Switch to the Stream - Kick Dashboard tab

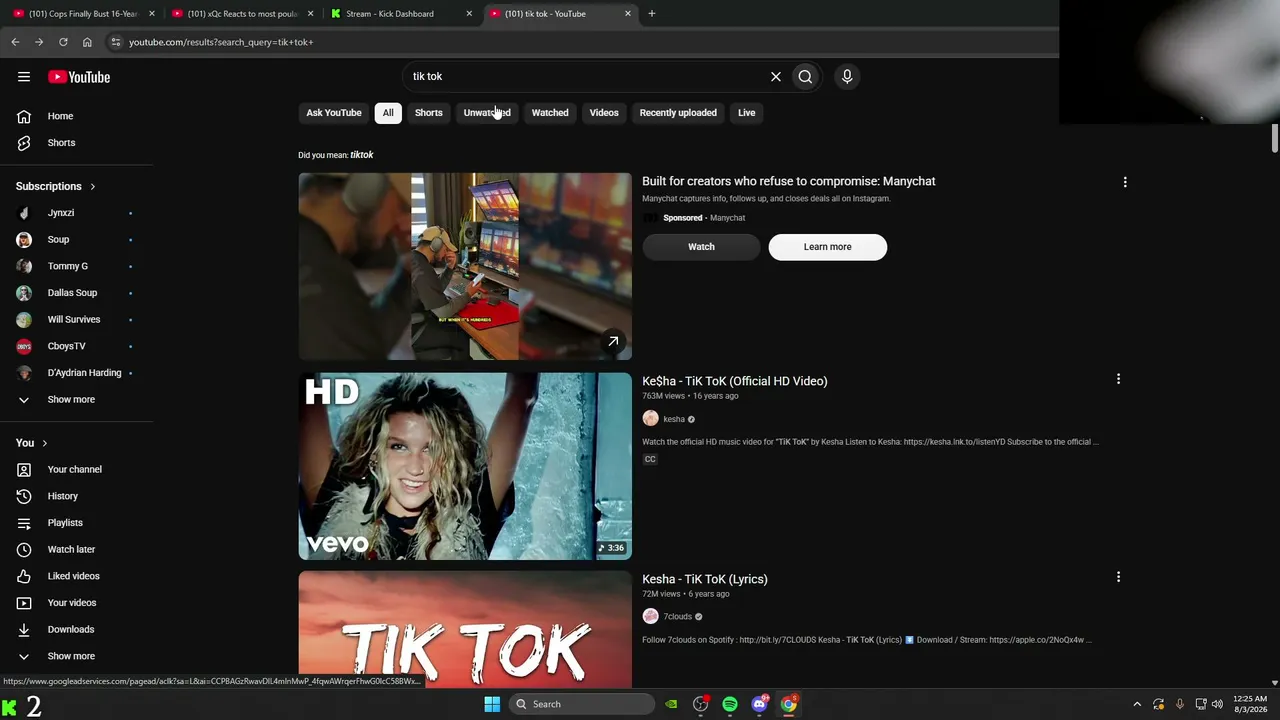click(400, 14)
